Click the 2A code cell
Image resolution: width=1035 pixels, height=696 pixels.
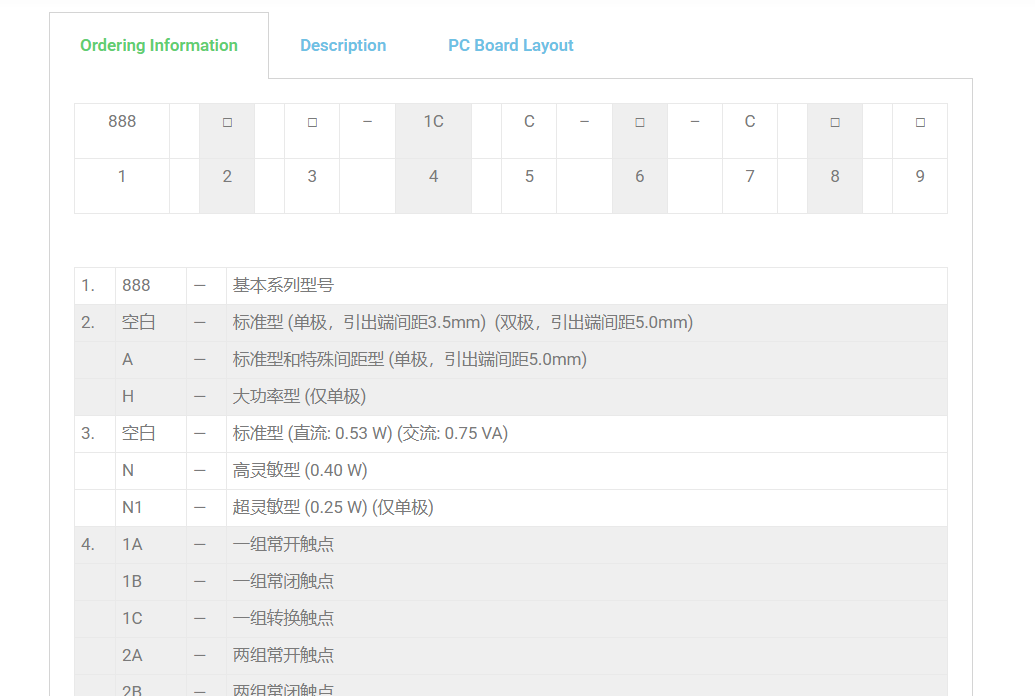point(132,656)
